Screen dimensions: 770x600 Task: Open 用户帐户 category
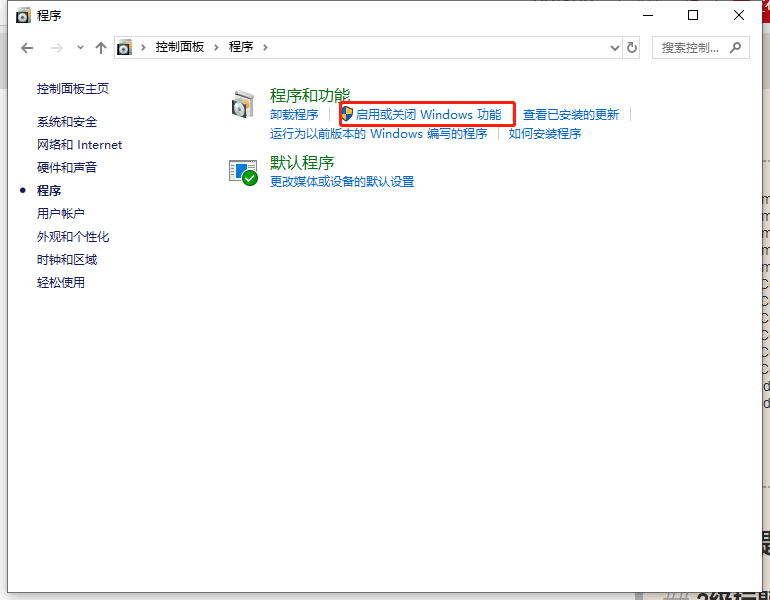(61, 214)
